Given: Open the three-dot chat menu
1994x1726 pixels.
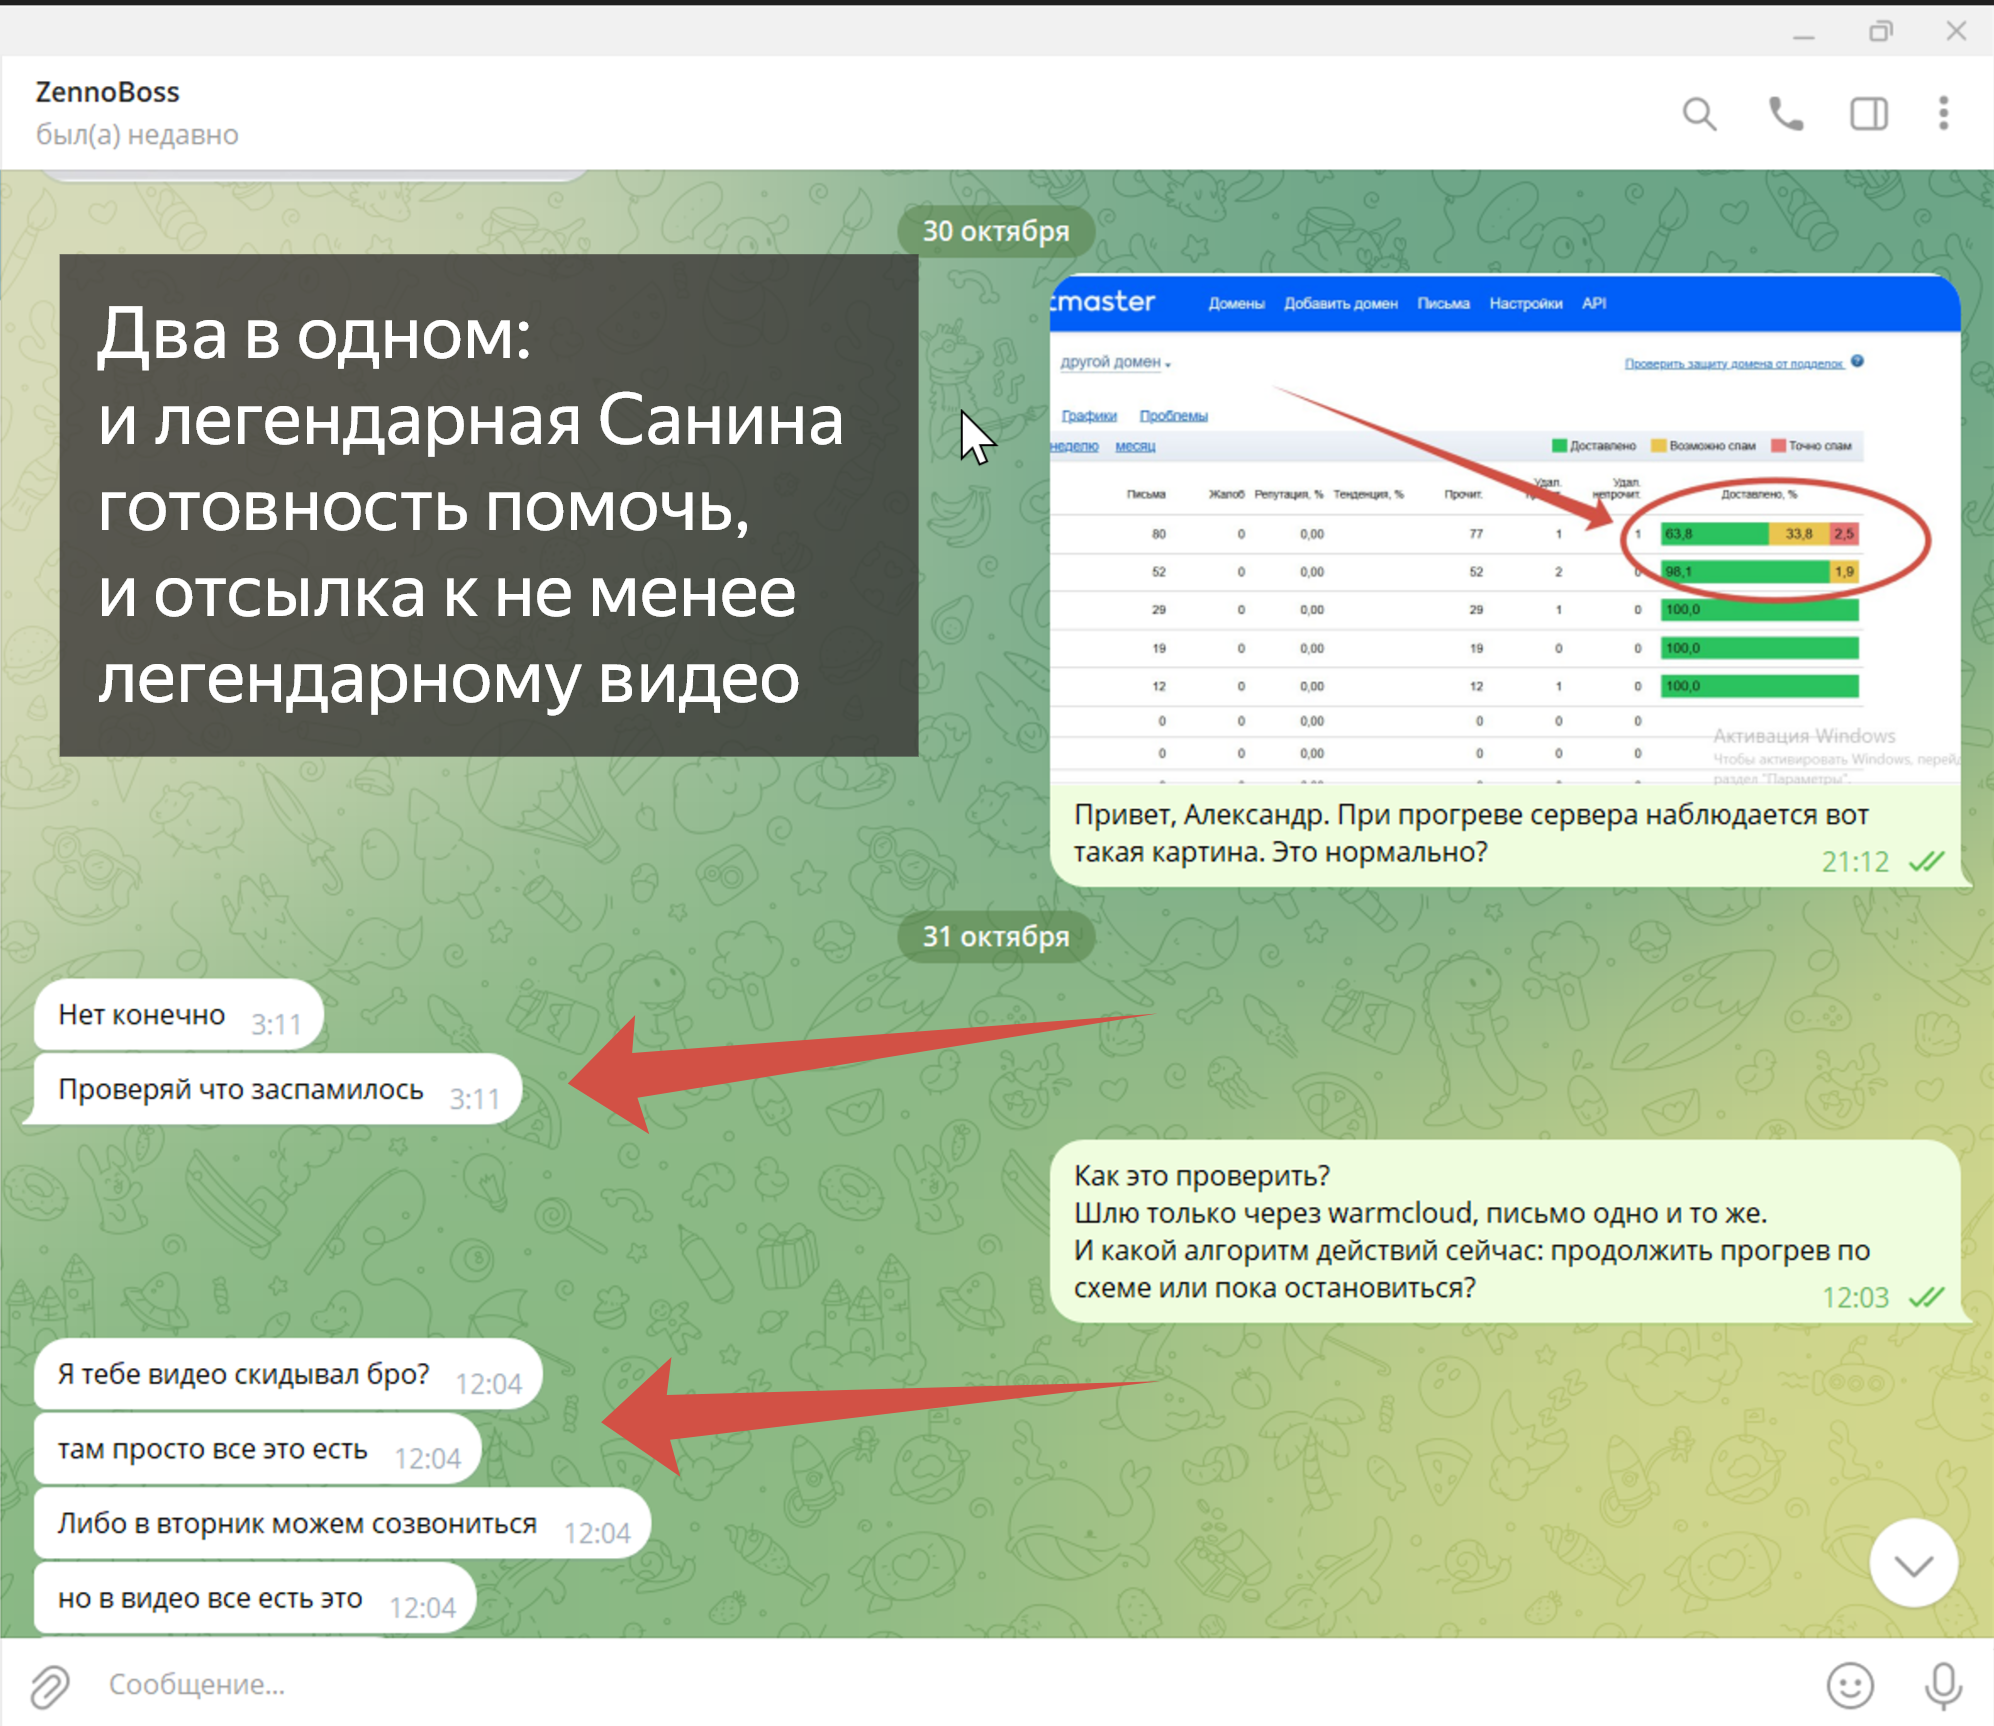Looking at the screenshot, I should point(1943,114).
